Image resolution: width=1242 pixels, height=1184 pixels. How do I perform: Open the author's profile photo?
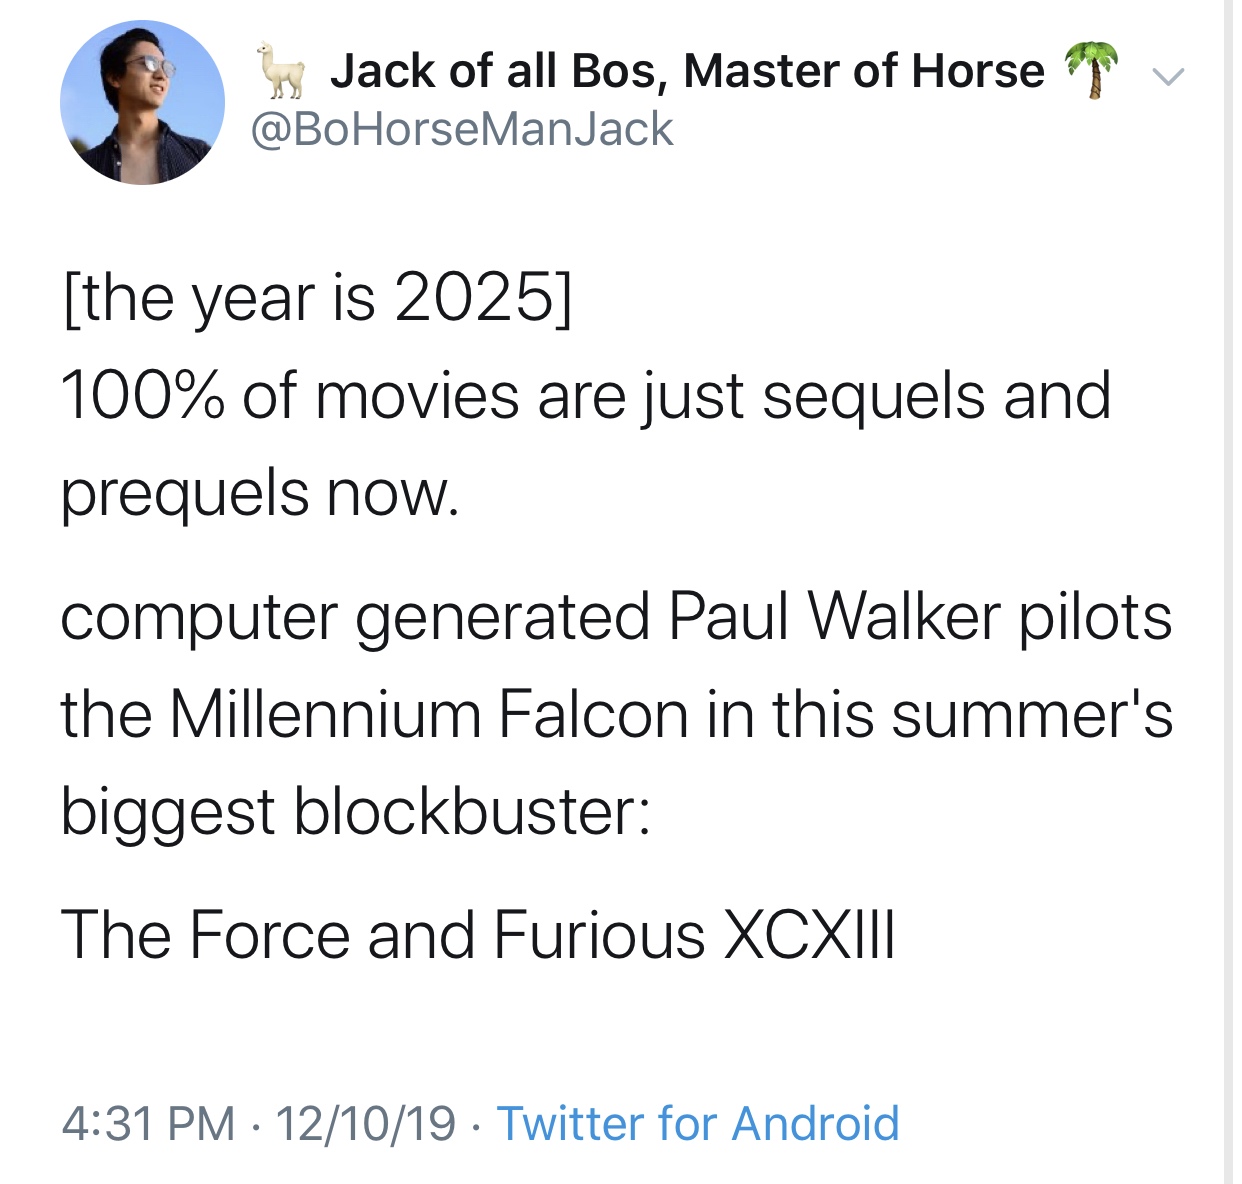(x=142, y=102)
